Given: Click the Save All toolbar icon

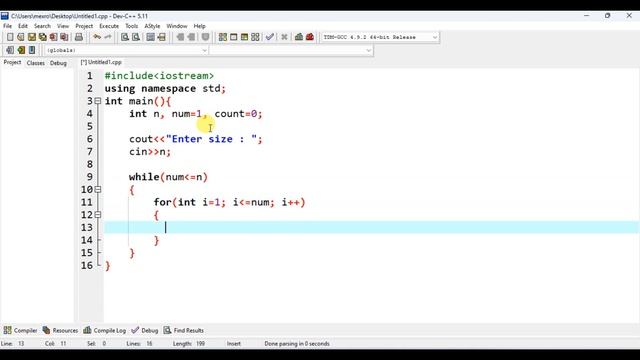Looking at the screenshot, I should [x=42, y=37].
